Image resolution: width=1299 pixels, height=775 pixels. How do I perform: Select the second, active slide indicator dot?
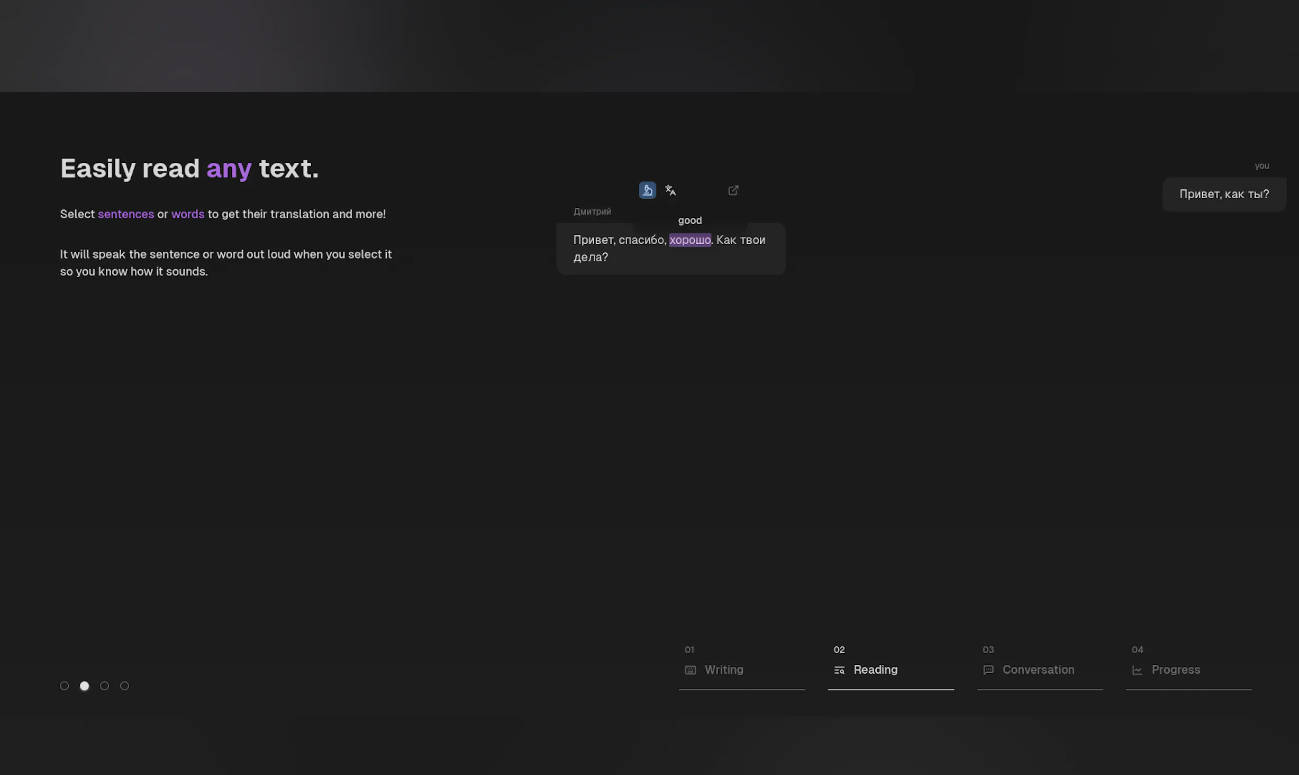(x=85, y=686)
